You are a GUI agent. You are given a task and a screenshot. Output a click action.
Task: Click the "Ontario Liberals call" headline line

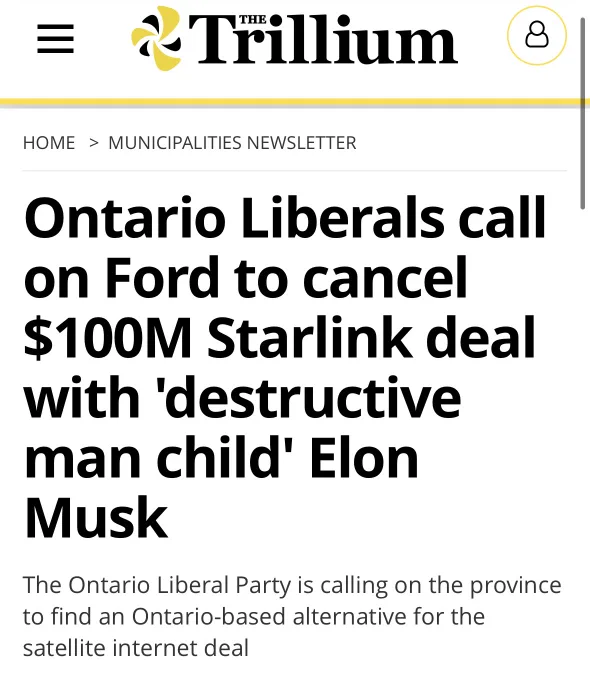(285, 218)
